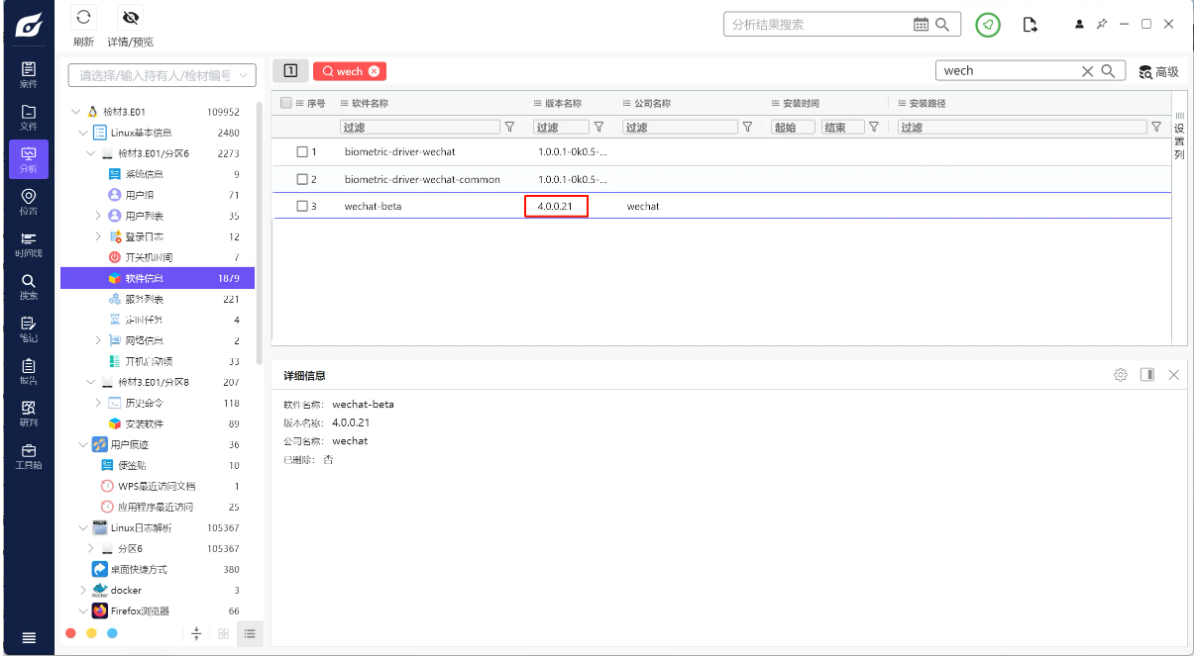Click the 高级 advanced search button
Image resolution: width=1196 pixels, height=659 pixels.
(x=1159, y=72)
